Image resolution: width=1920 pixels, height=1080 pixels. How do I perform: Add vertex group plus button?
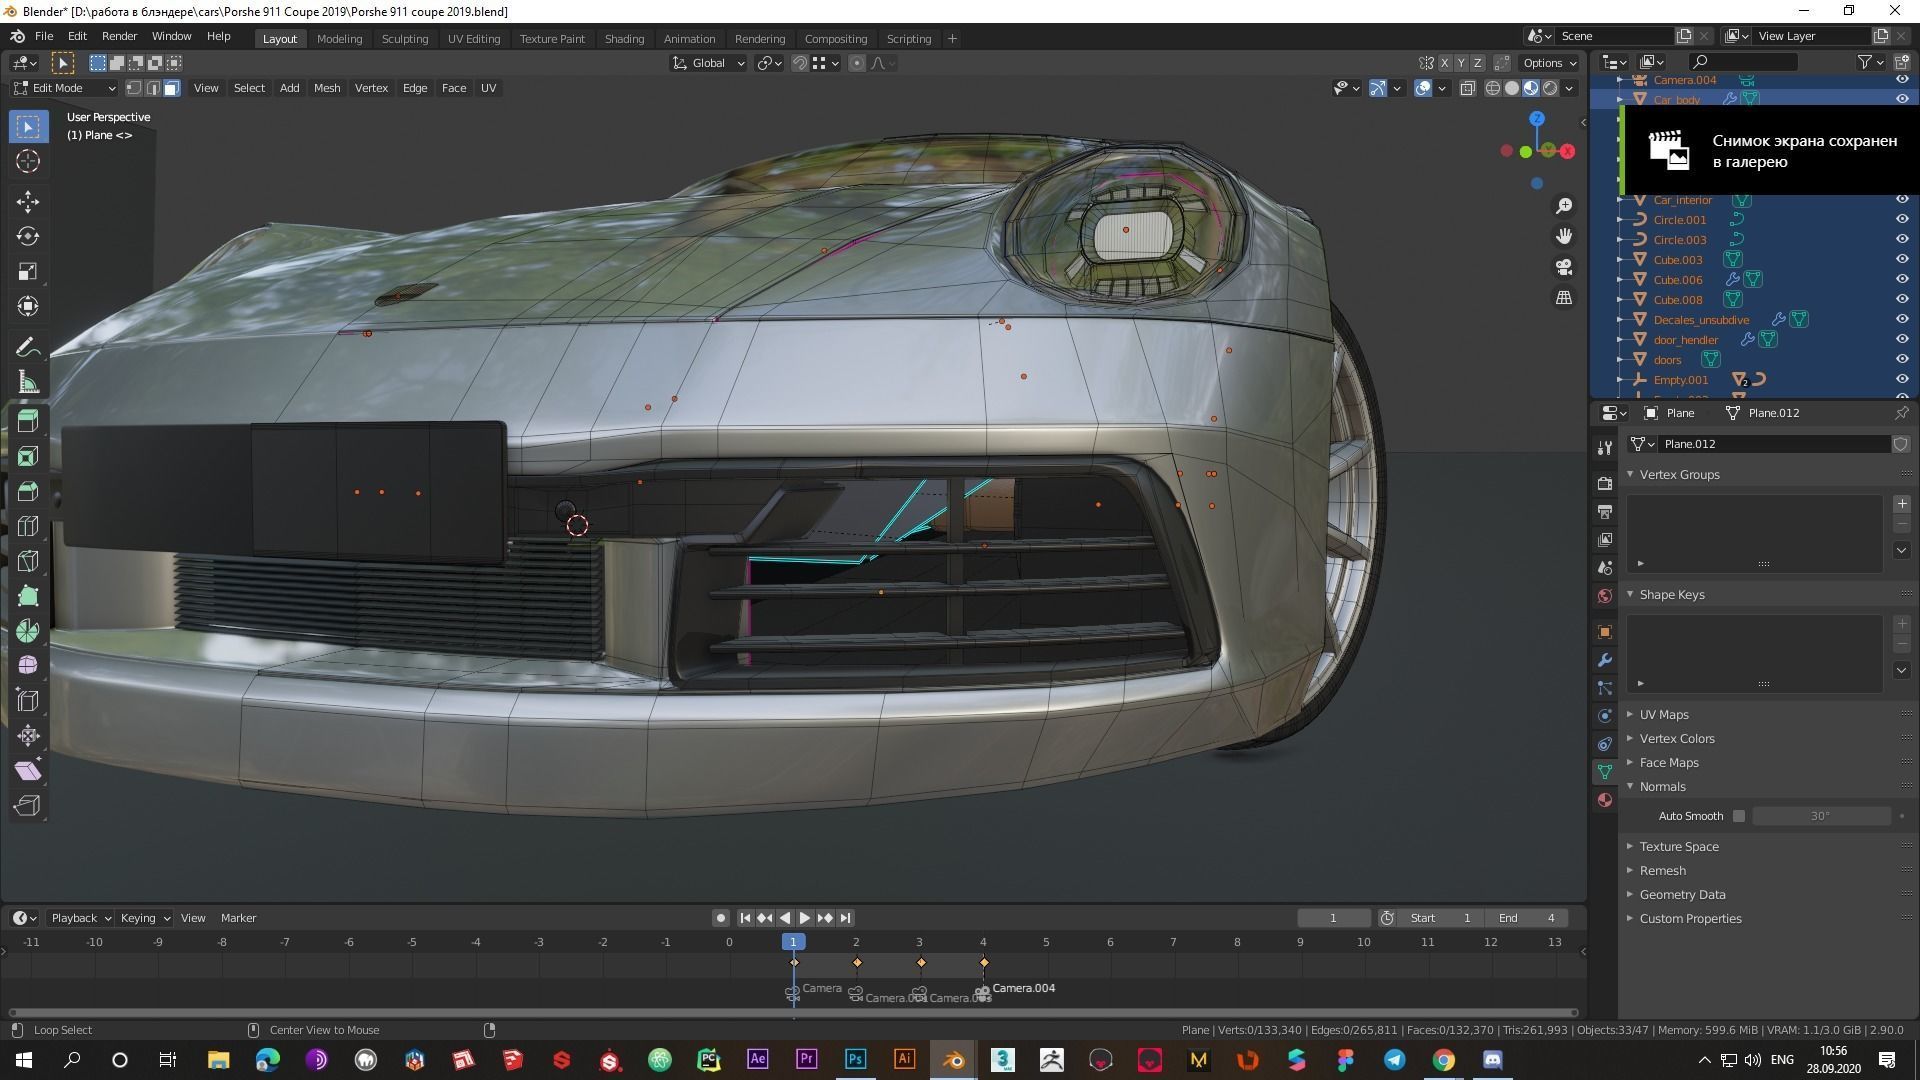(x=1902, y=504)
